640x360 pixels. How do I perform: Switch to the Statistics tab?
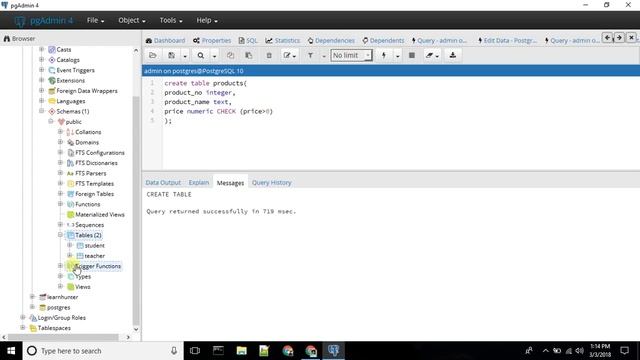[x=282, y=40]
